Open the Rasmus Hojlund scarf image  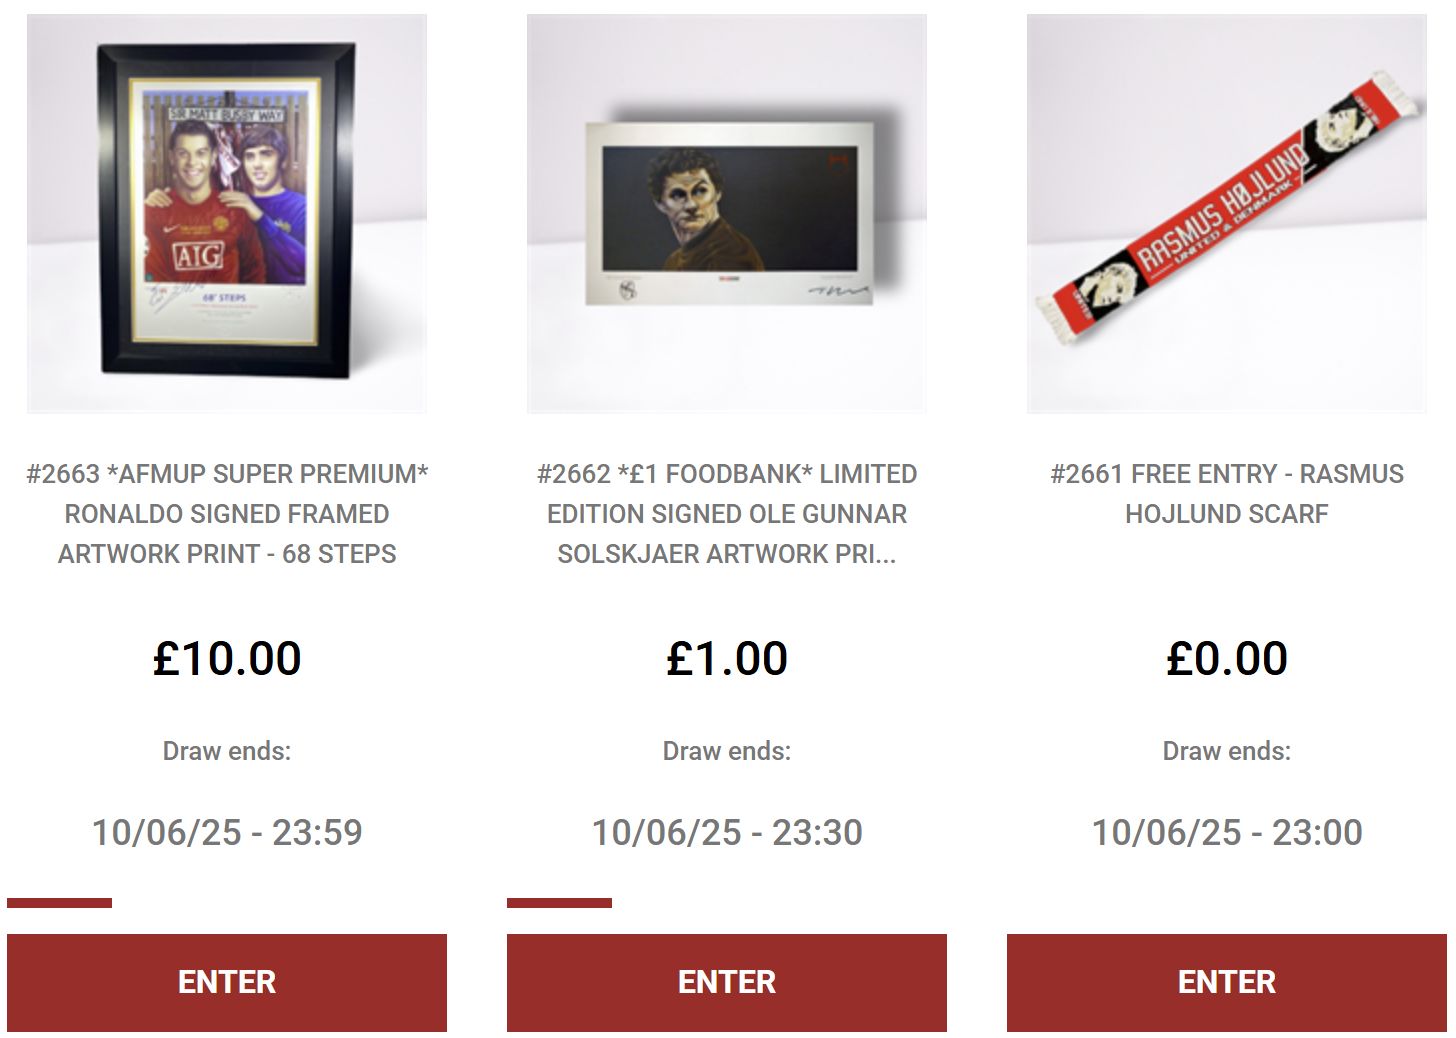tap(1227, 213)
